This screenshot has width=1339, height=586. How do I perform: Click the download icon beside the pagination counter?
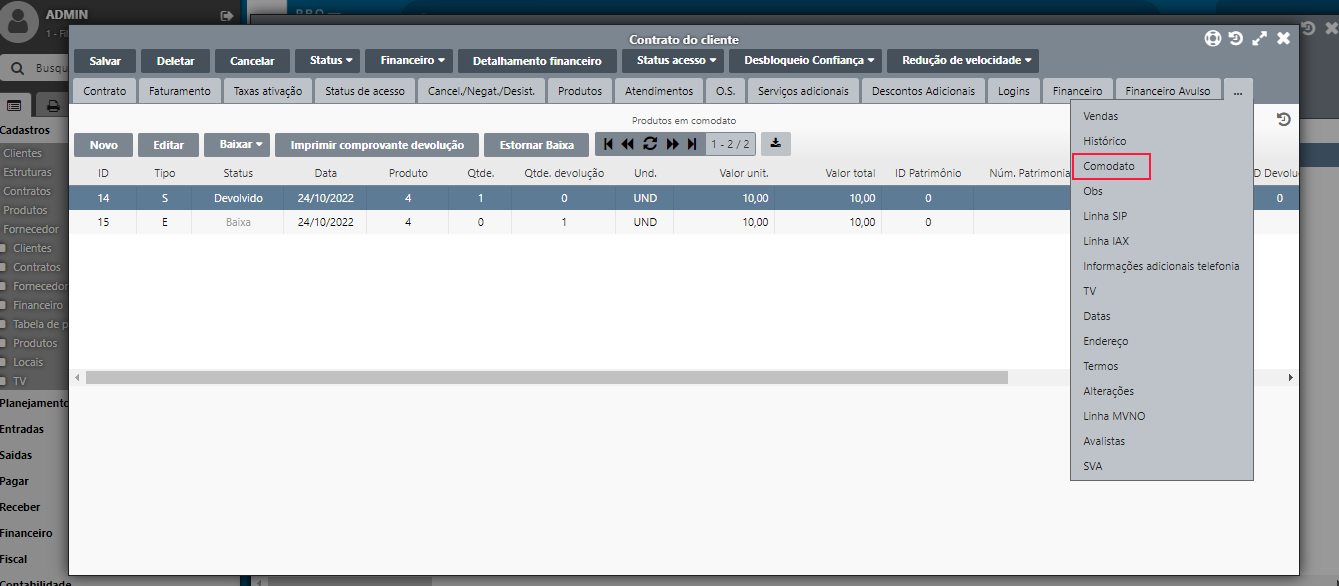point(775,144)
